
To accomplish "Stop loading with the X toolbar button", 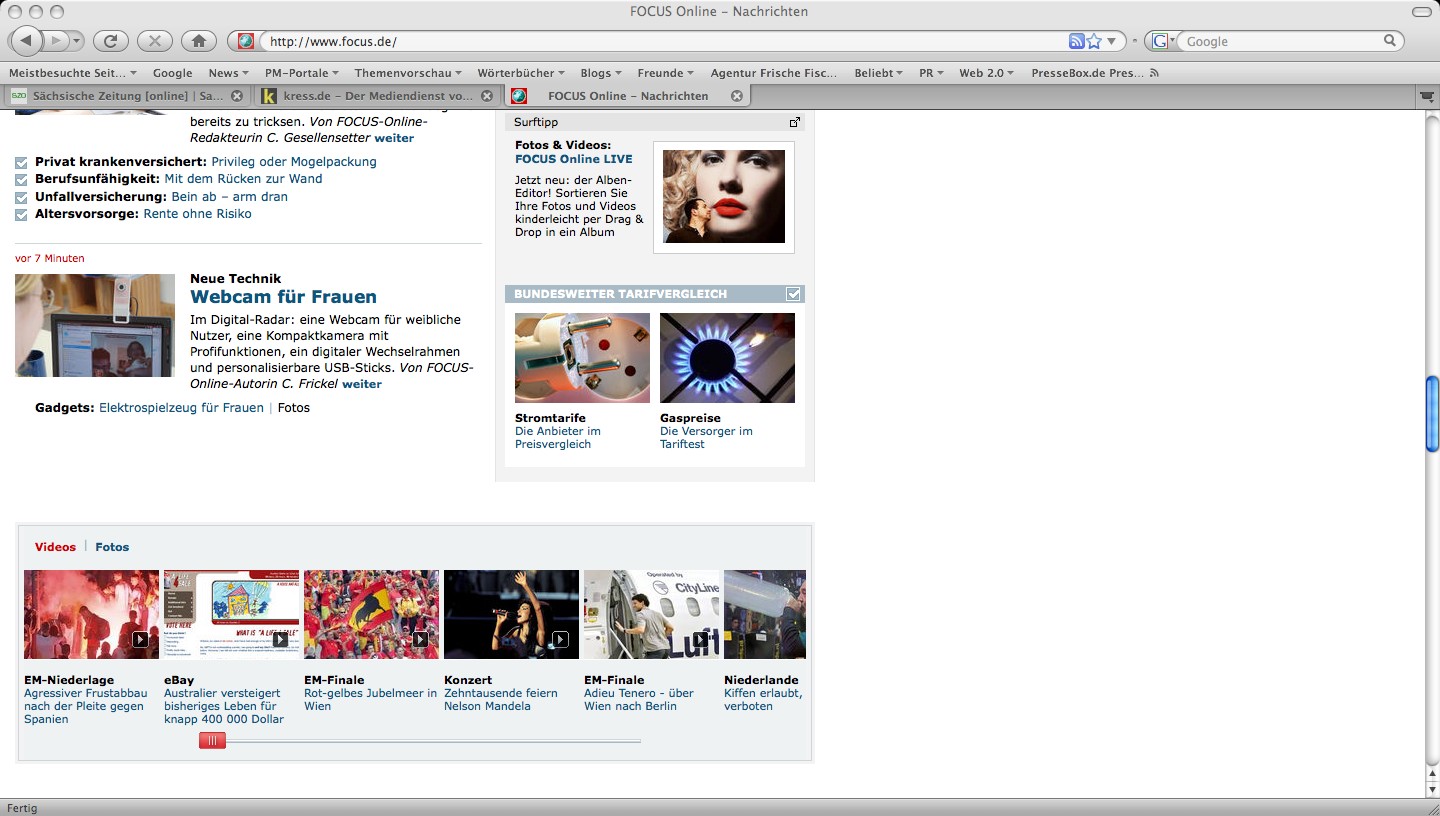I will (154, 41).
